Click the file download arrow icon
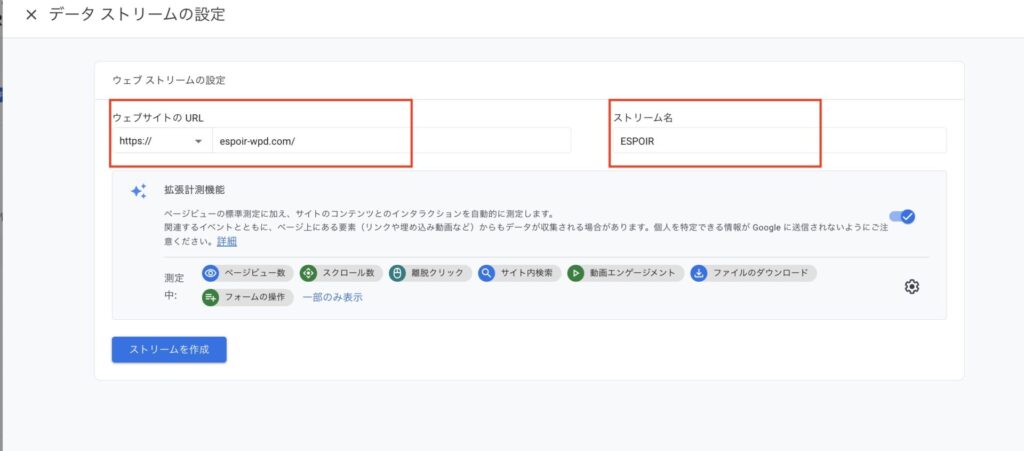 coord(699,273)
